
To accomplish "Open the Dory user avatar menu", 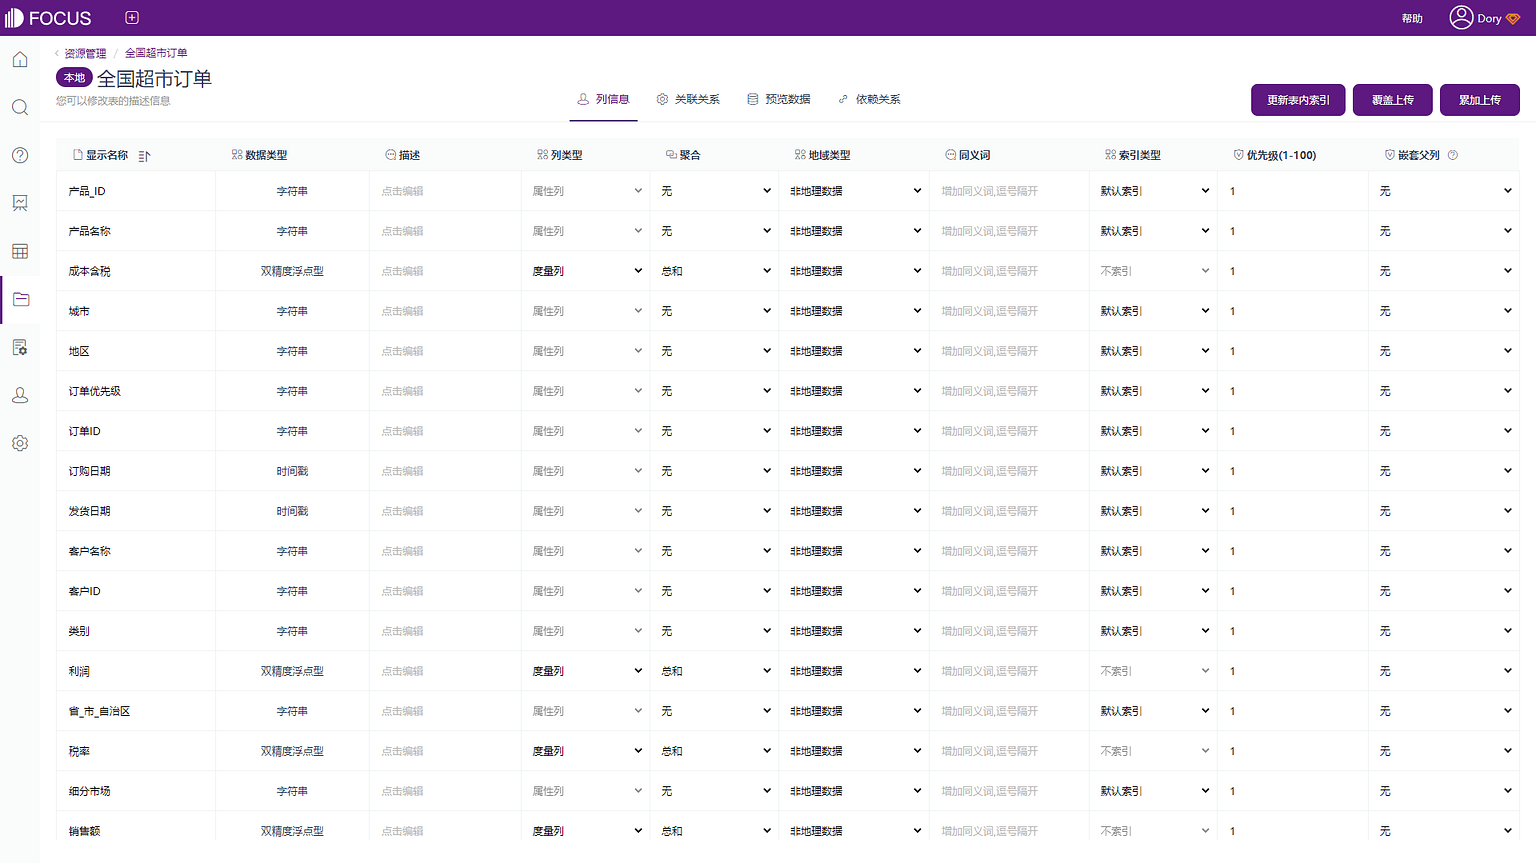I will (x=1485, y=18).
